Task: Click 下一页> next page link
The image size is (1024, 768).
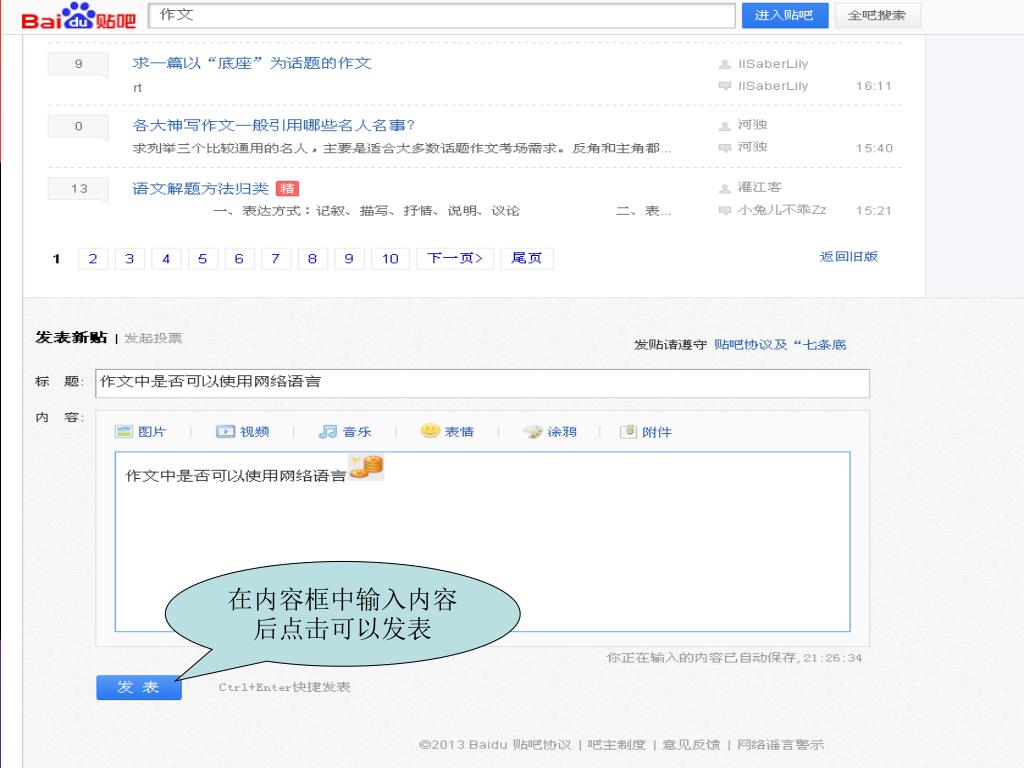Action: tap(455, 259)
